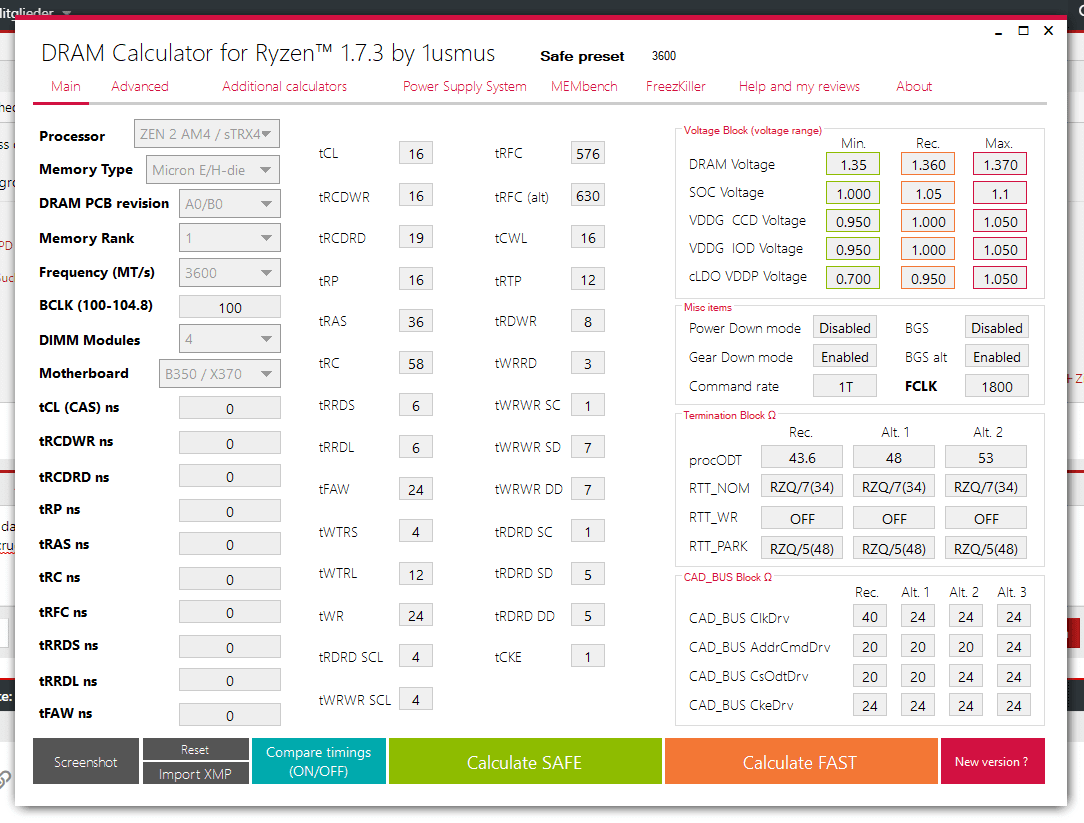The height and width of the screenshot is (823, 1084).
Task: Click the Command rate 1T value
Action: [x=845, y=387]
